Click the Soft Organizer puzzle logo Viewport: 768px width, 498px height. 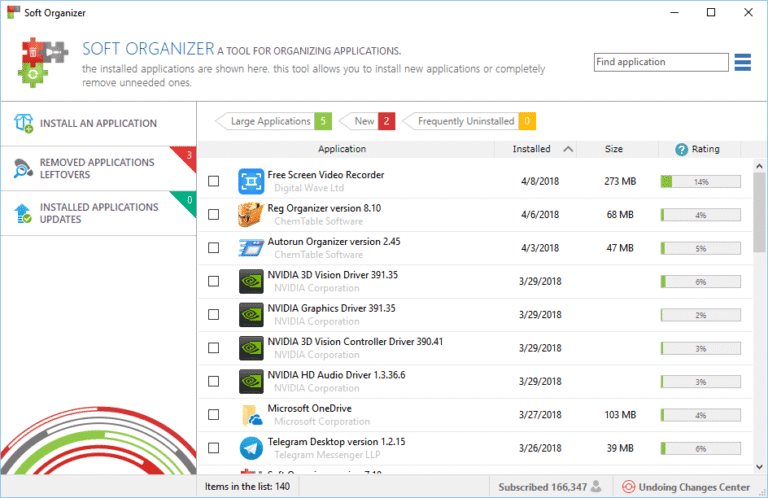[43, 62]
